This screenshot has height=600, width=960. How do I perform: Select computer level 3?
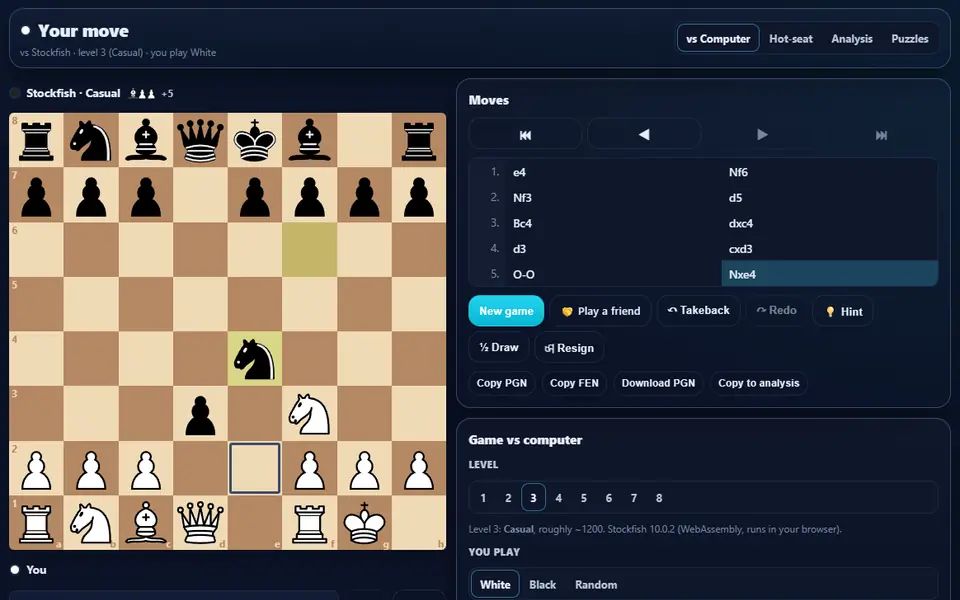click(x=533, y=498)
